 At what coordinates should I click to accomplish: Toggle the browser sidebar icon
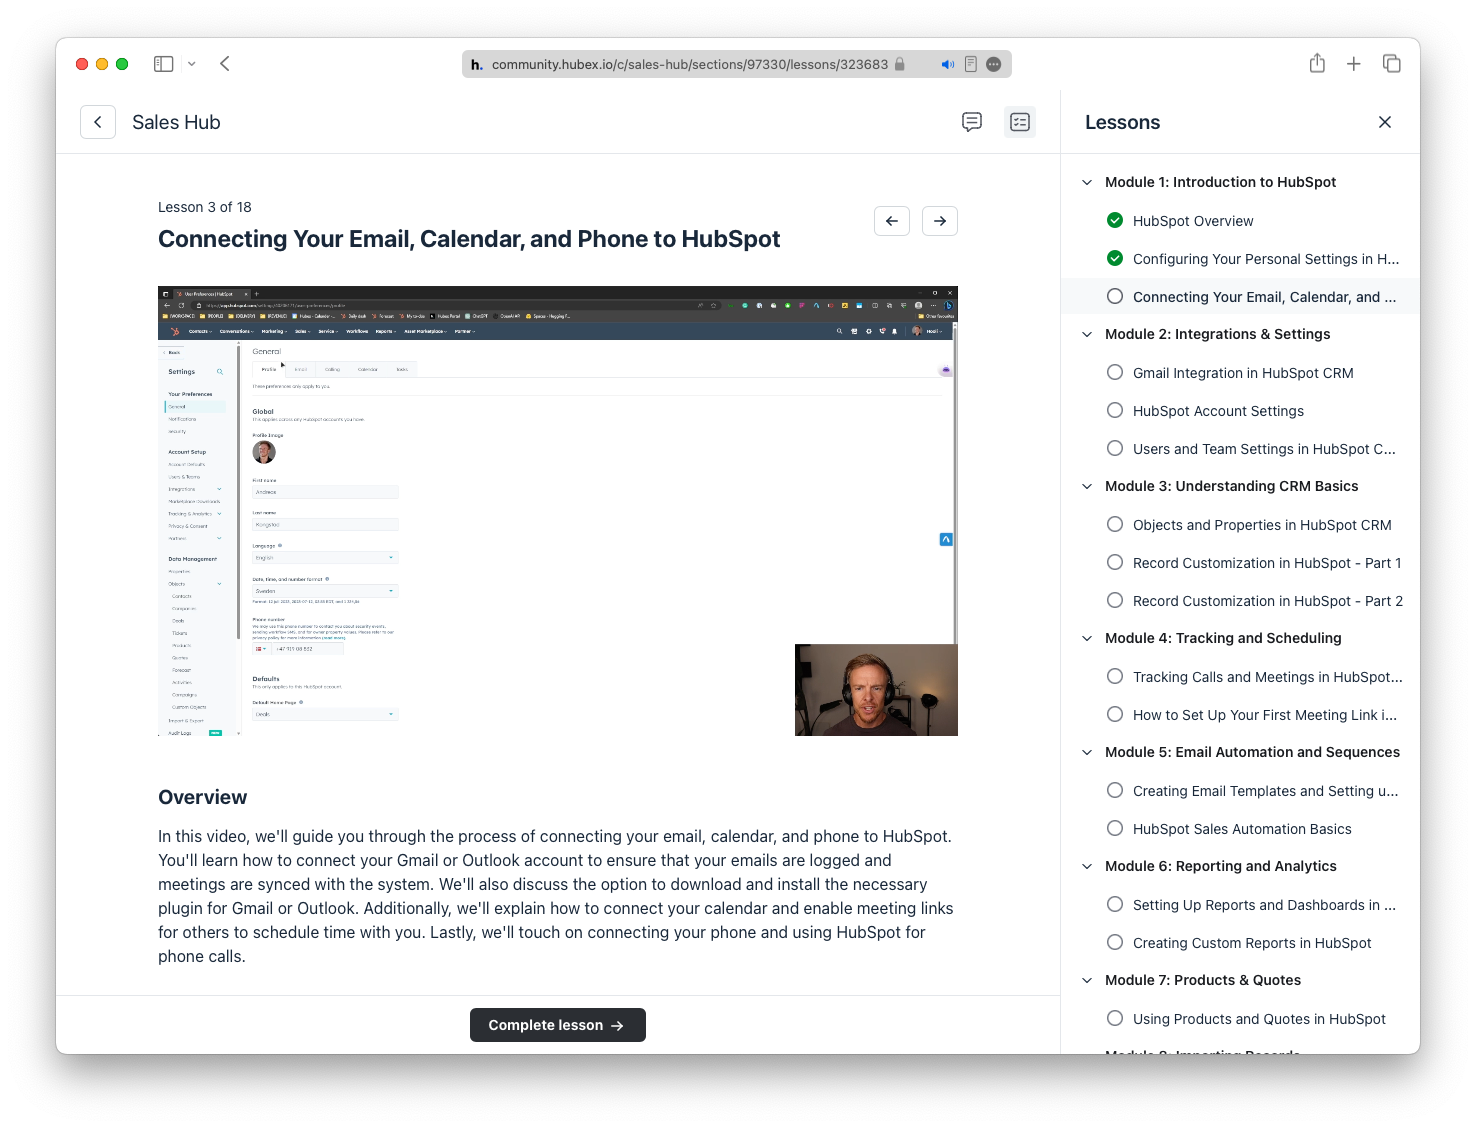point(164,64)
